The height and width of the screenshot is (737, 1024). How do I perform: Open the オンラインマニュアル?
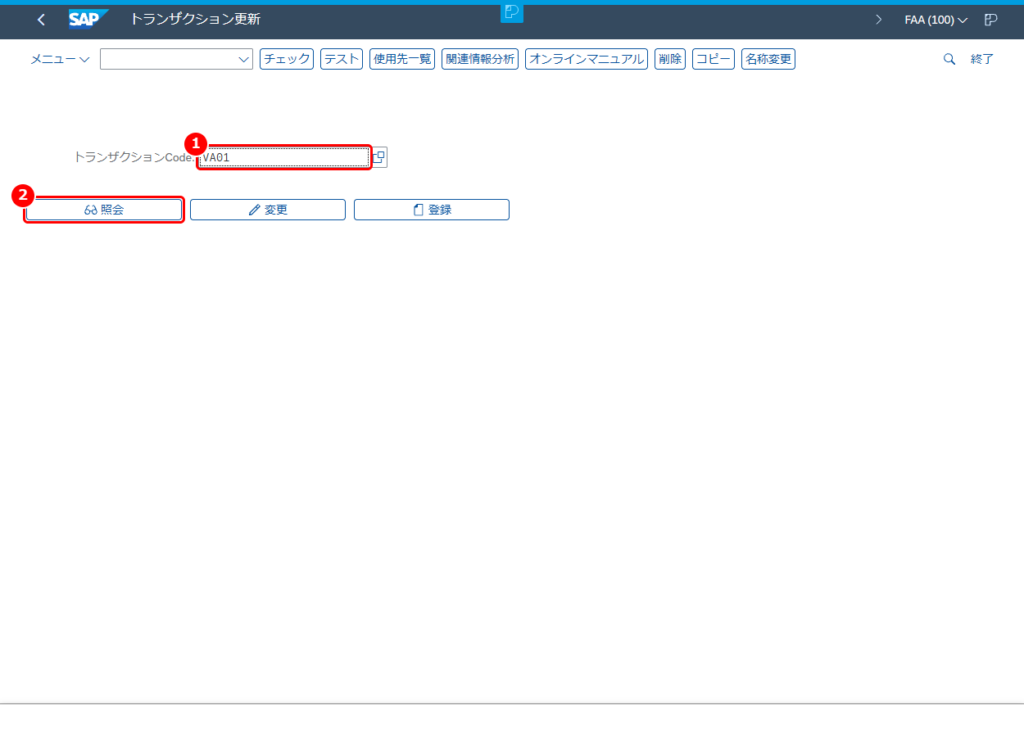point(586,59)
